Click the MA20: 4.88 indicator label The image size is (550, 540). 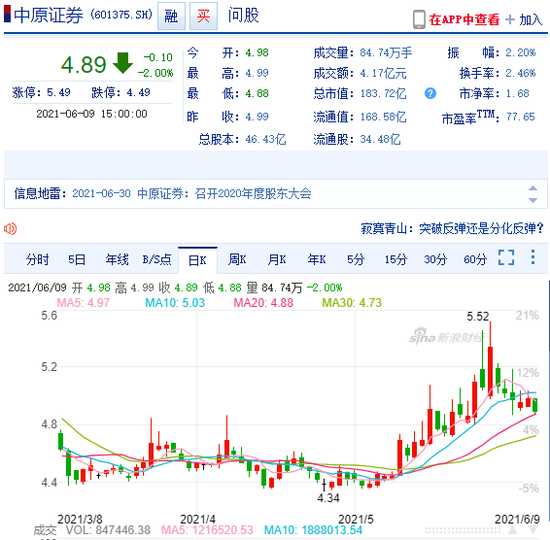[263, 302]
